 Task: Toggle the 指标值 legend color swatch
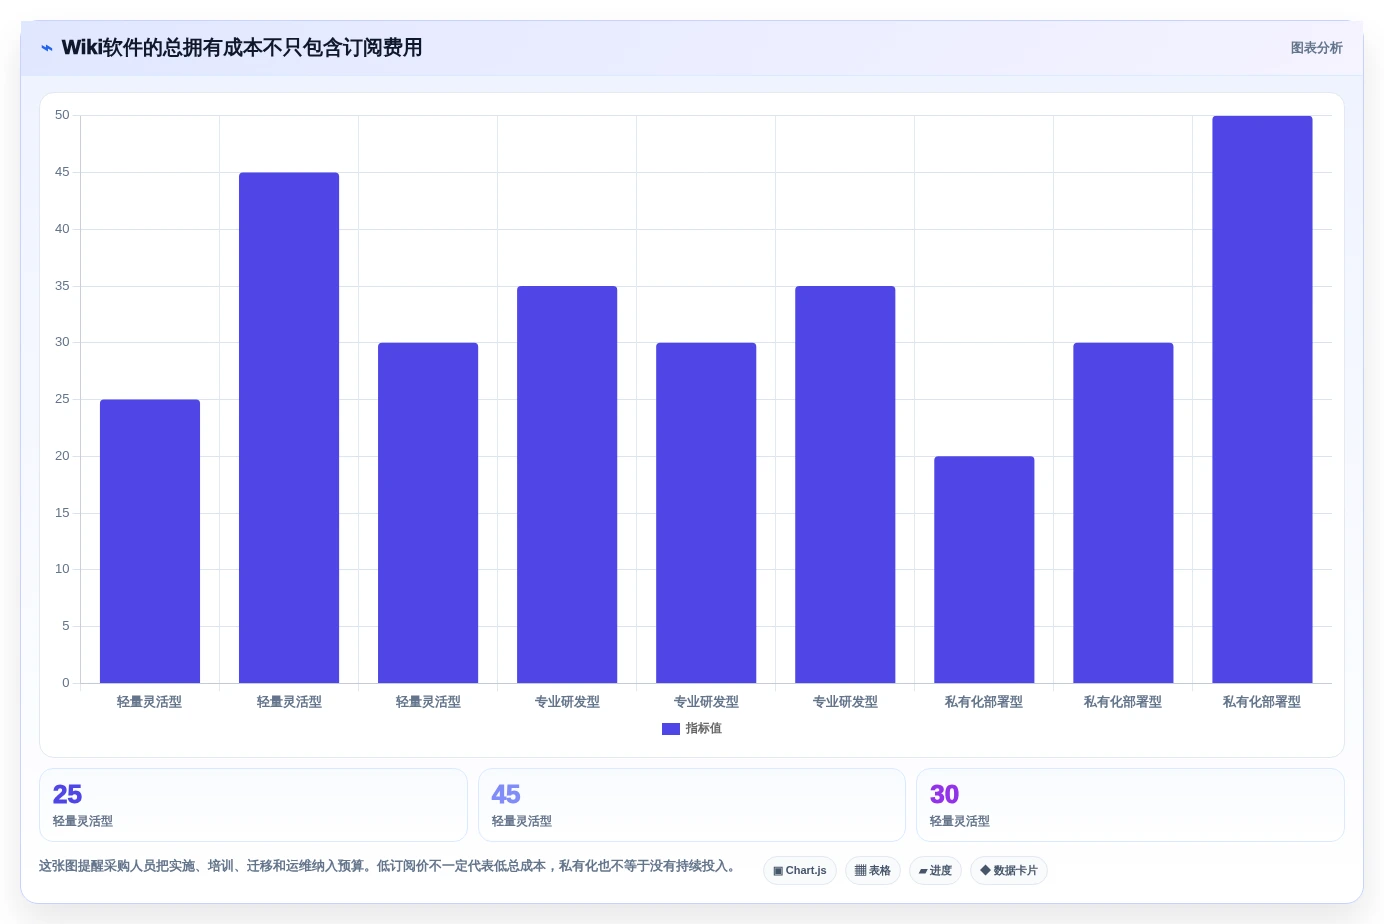pos(671,729)
